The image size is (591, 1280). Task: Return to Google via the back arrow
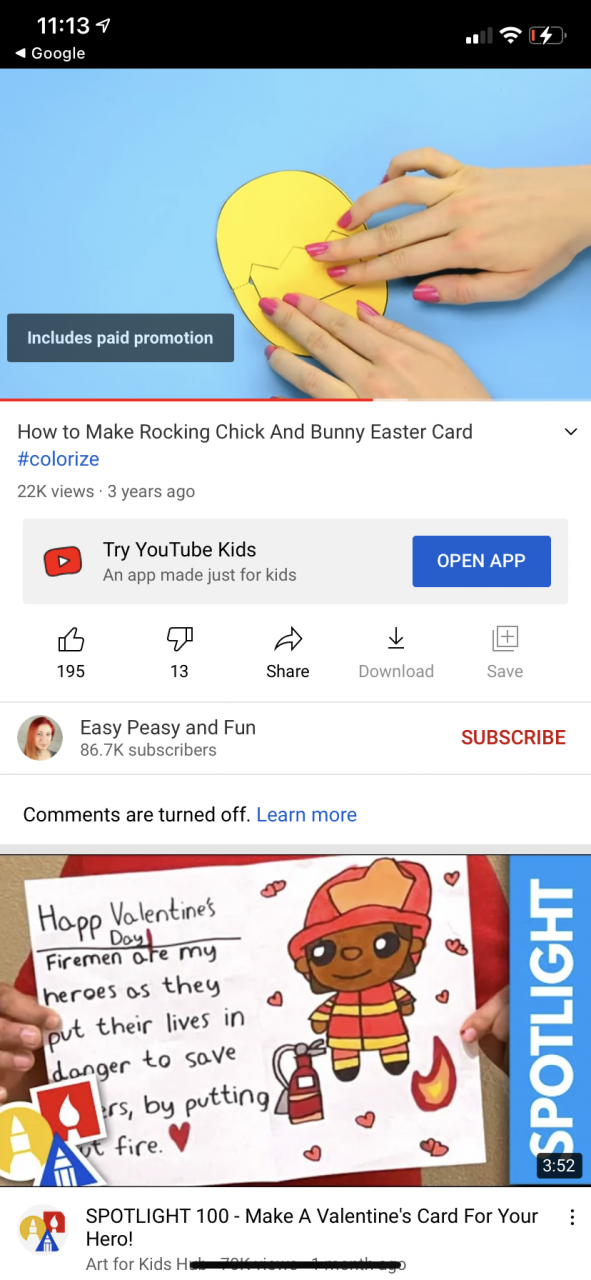50,53
